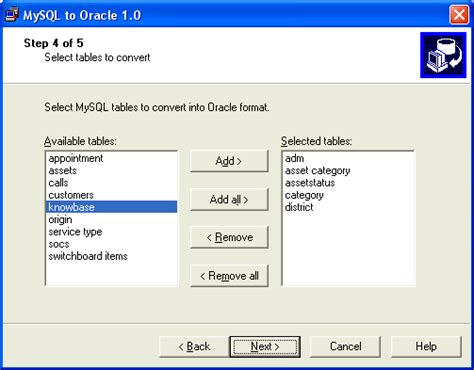Close the MySQL to Oracle window
This screenshot has height=370, width=474.
point(459,15)
